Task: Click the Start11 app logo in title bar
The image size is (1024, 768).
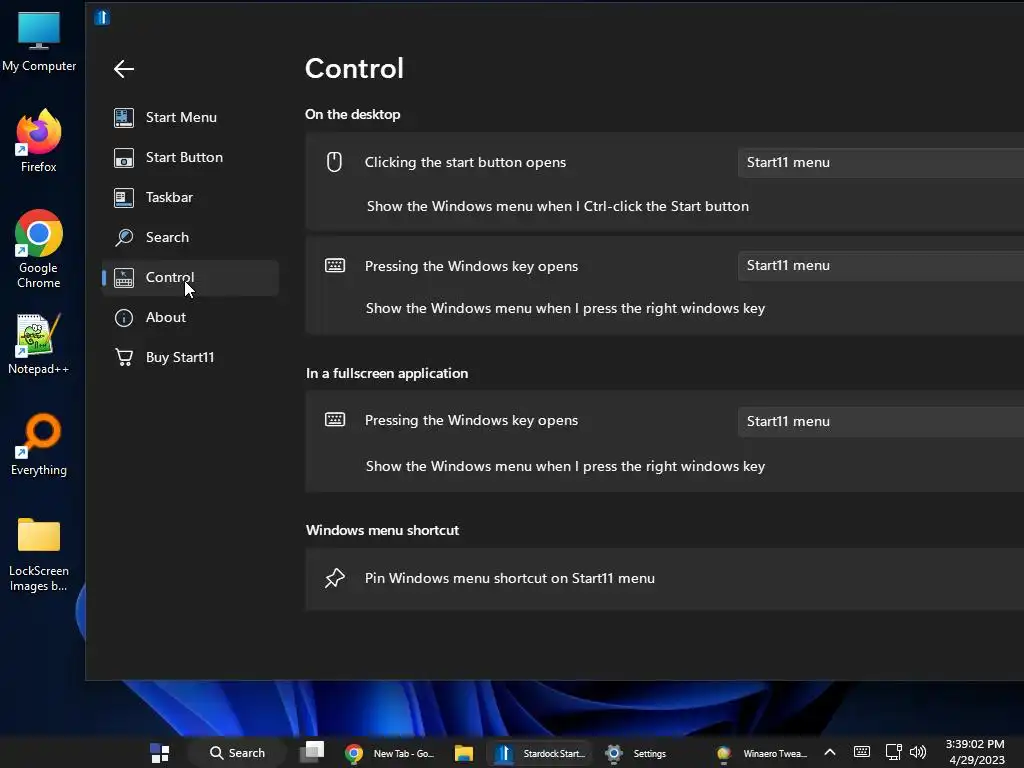Action: tap(102, 17)
